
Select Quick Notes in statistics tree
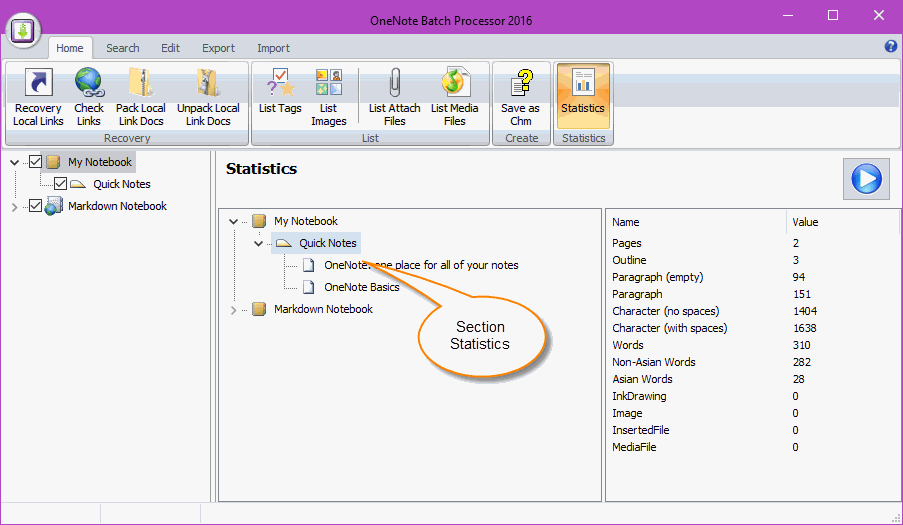point(328,243)
